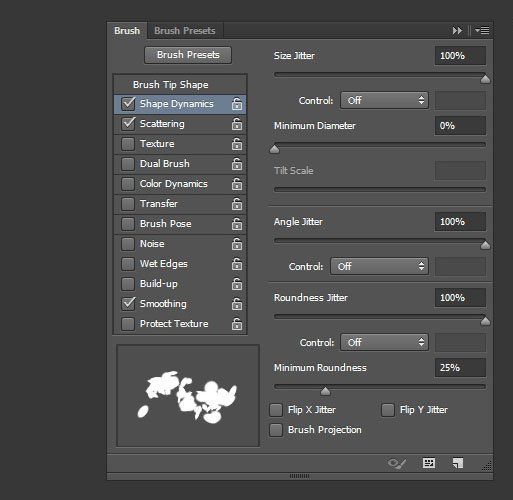This screenshot has width=513, height=500.
Task: Click the lock icon beside Scattering
Action: (237, 124)
